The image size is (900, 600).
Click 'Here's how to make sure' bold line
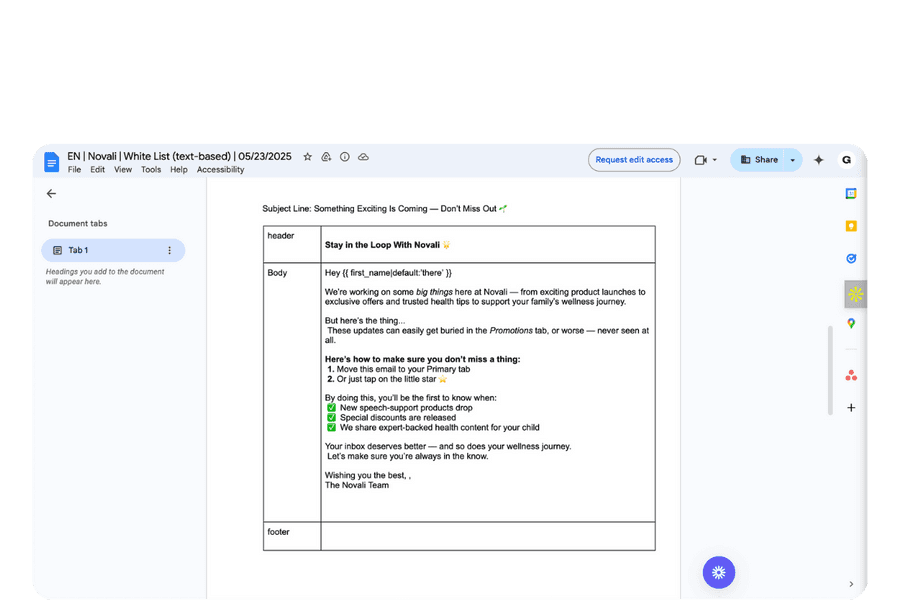[x=422, y=359]
